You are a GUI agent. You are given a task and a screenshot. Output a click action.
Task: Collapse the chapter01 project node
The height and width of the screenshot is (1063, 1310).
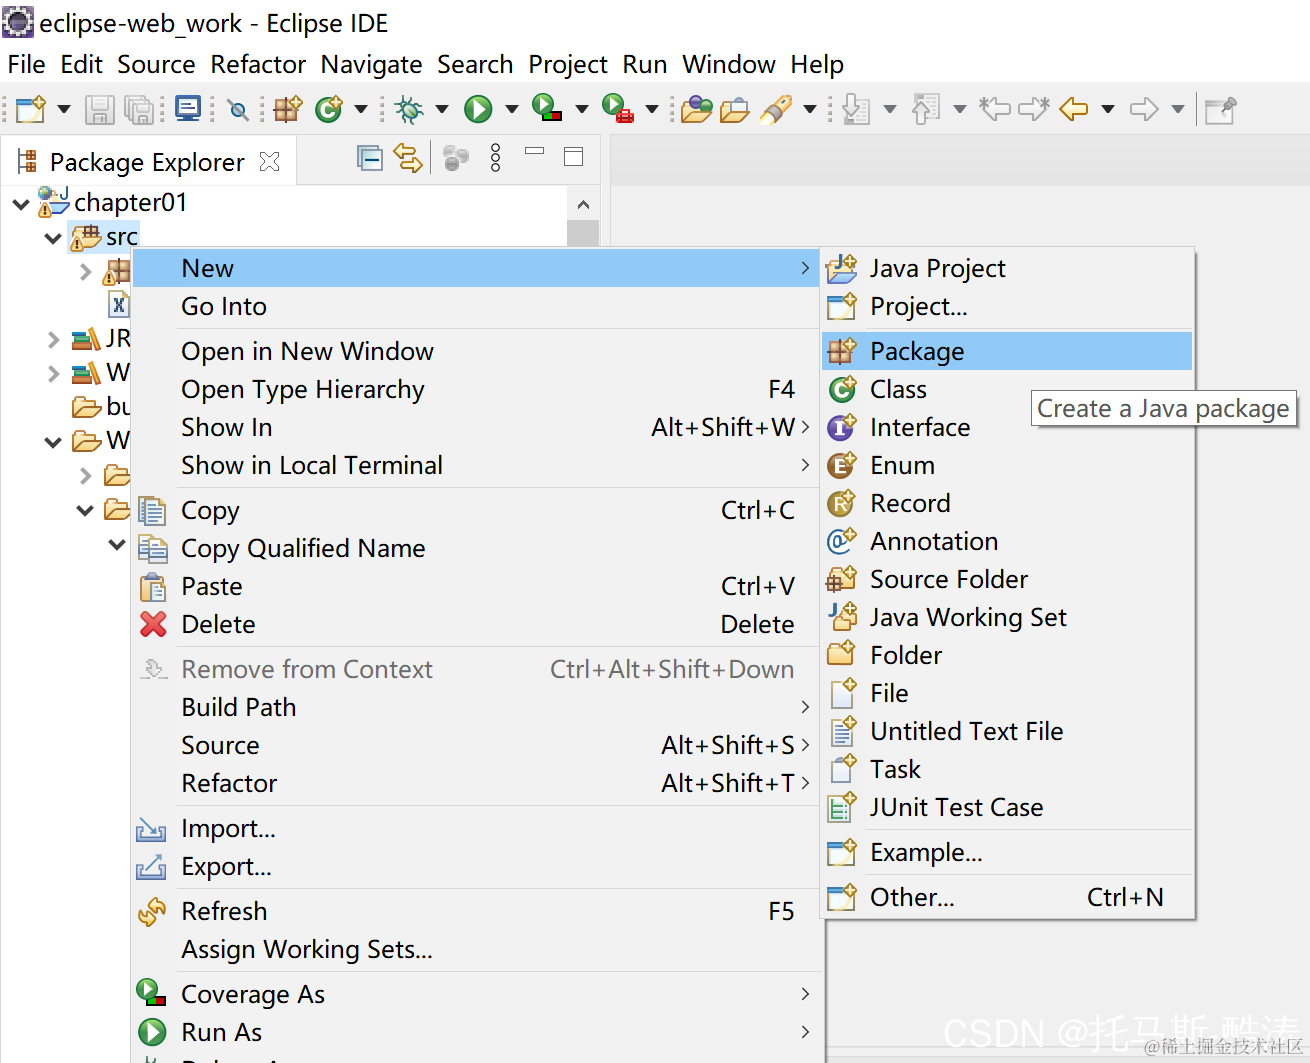(21, 204)
